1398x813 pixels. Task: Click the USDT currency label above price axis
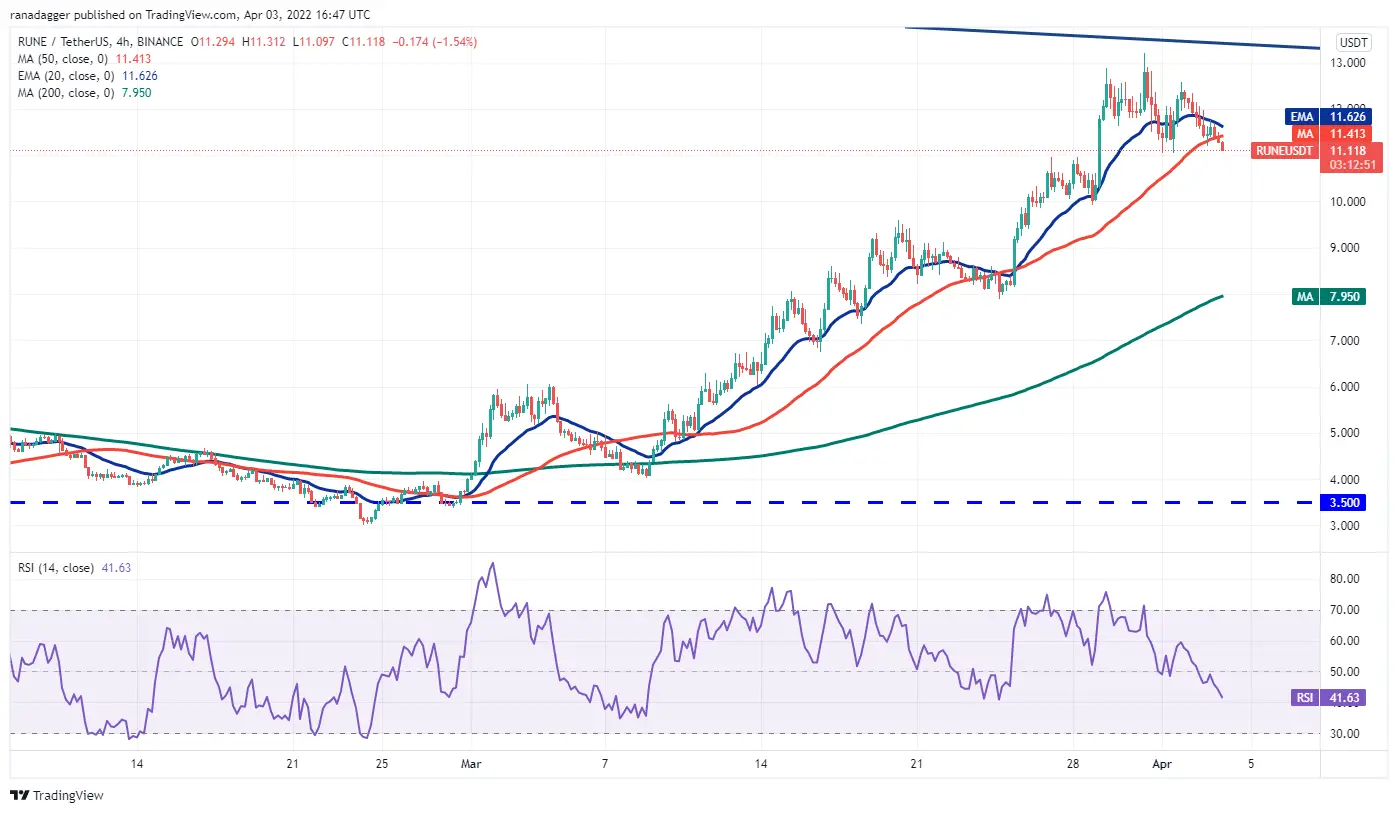click(1353, 43)
